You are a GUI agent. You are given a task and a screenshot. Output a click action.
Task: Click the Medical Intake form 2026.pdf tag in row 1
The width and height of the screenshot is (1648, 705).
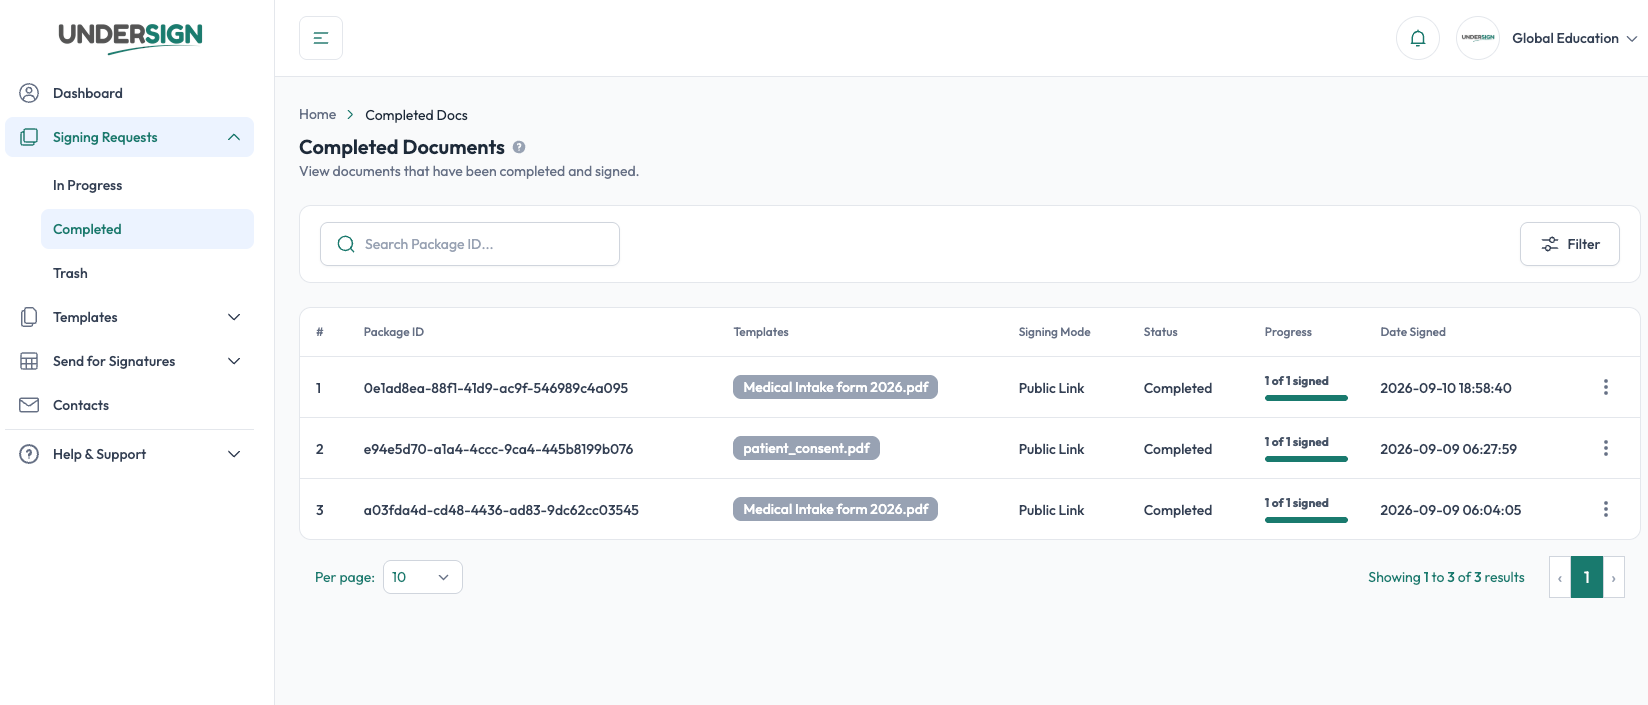(835, 387)
